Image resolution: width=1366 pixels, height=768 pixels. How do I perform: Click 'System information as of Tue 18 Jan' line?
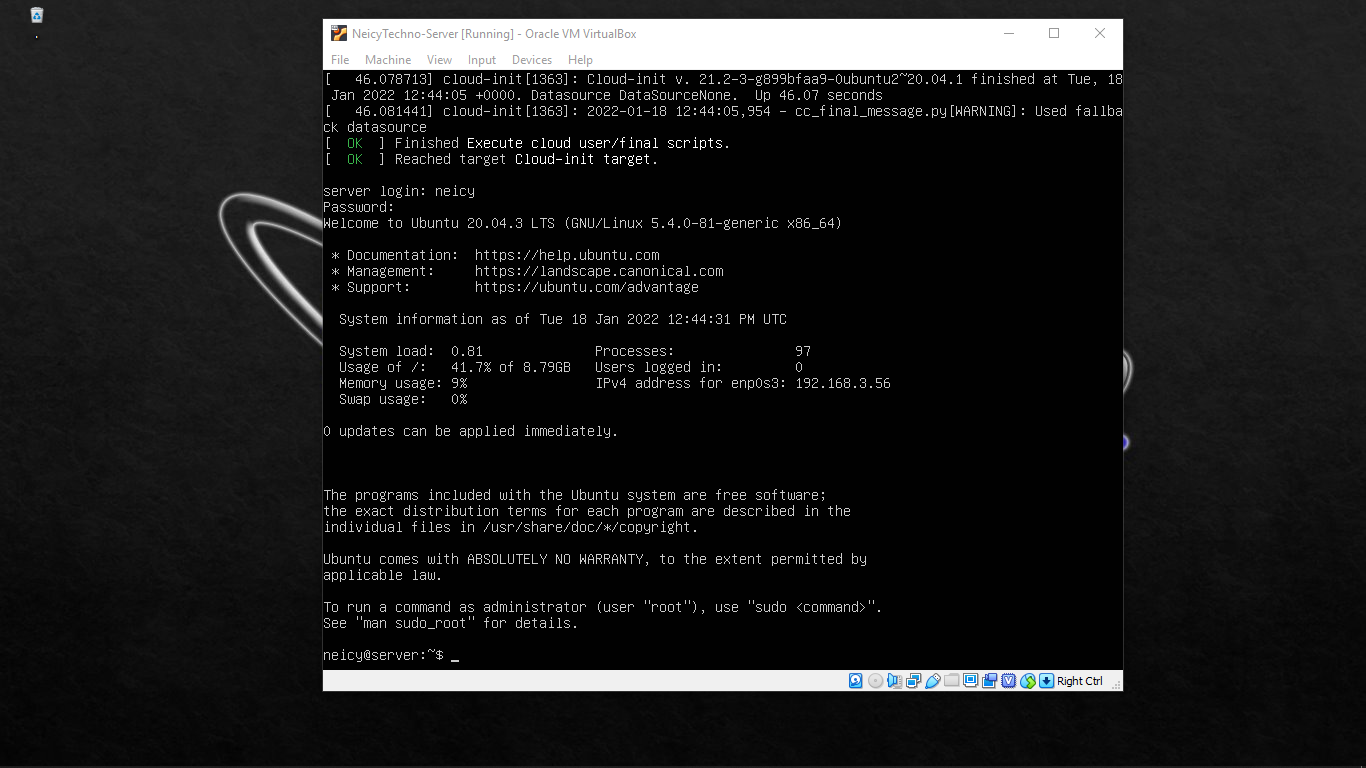point(563,319)
